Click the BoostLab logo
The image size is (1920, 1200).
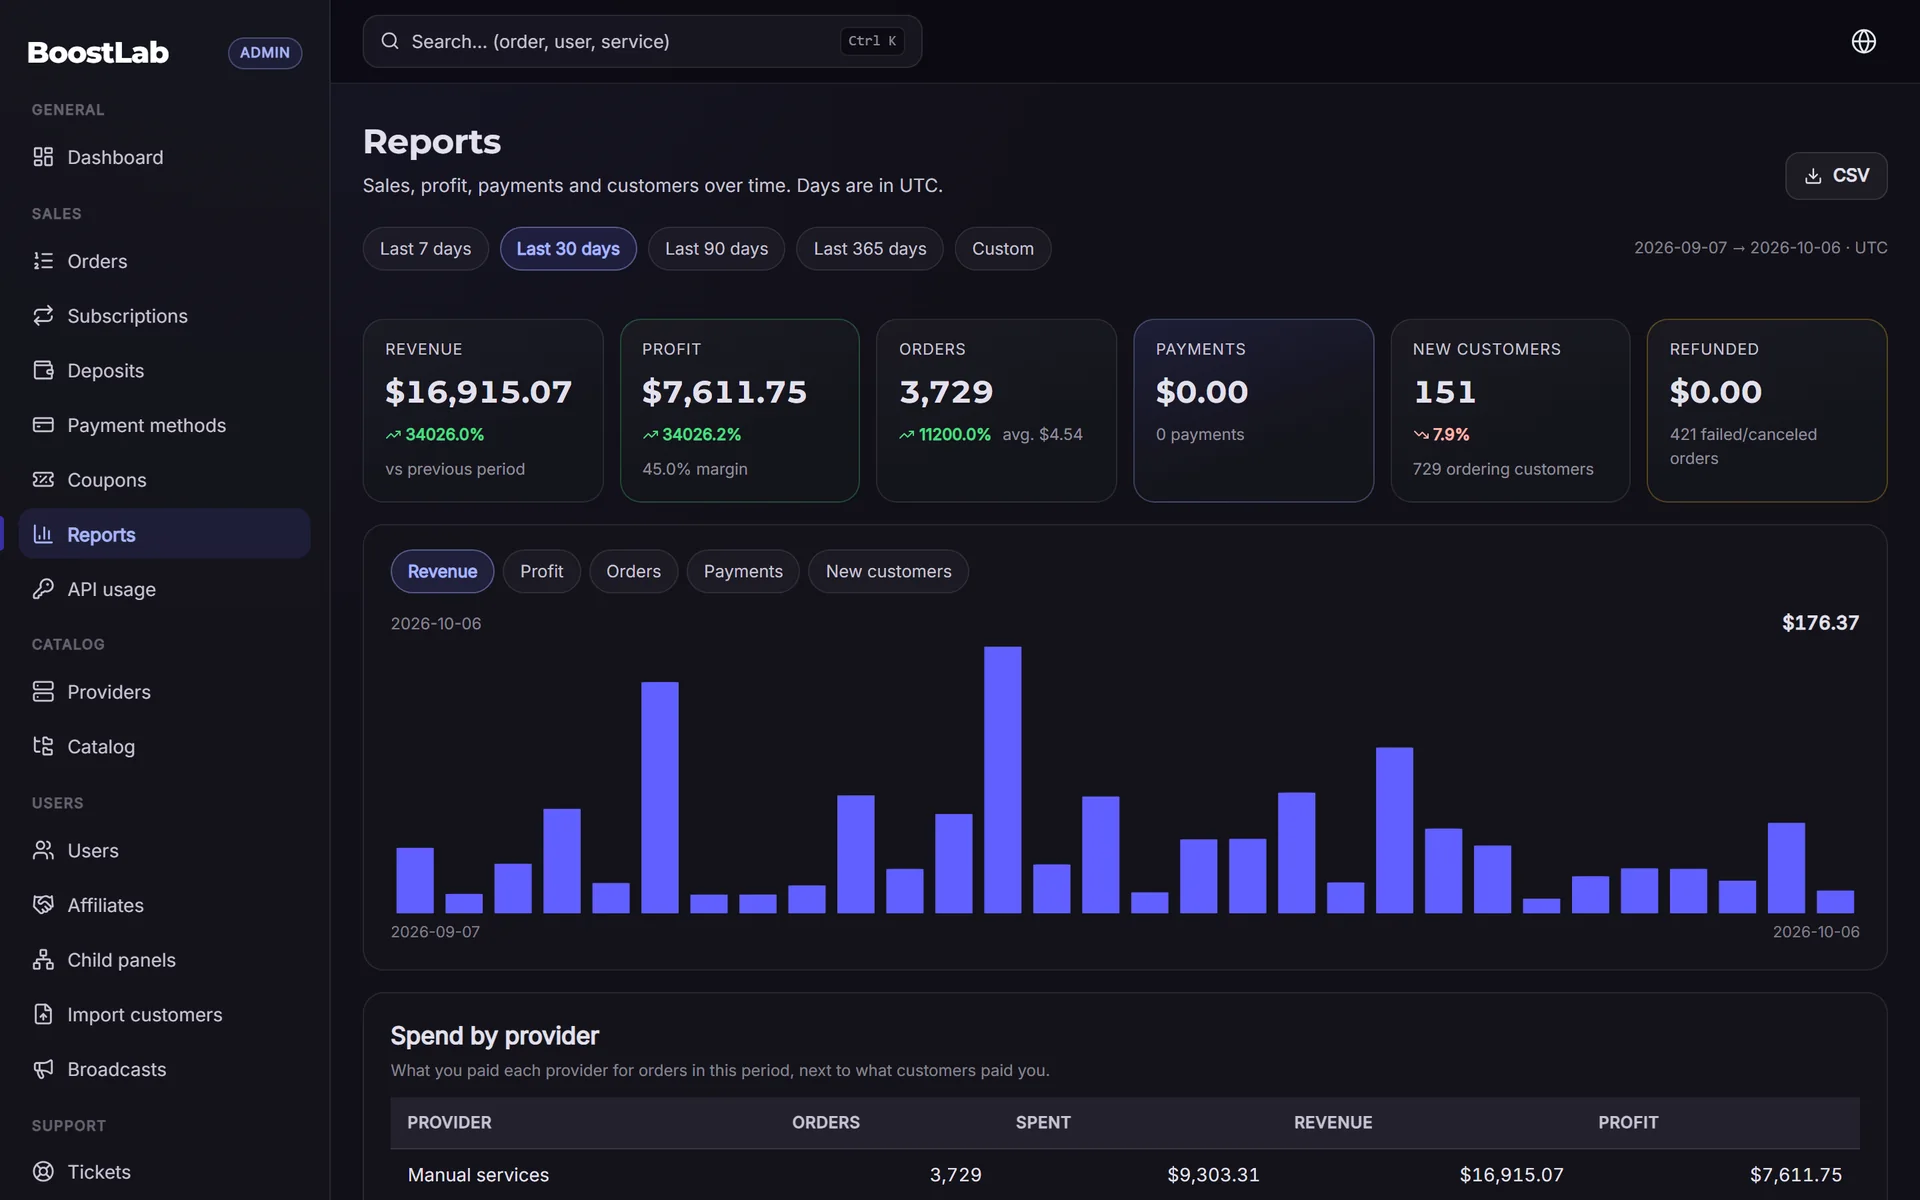click(x=98, y=52)
